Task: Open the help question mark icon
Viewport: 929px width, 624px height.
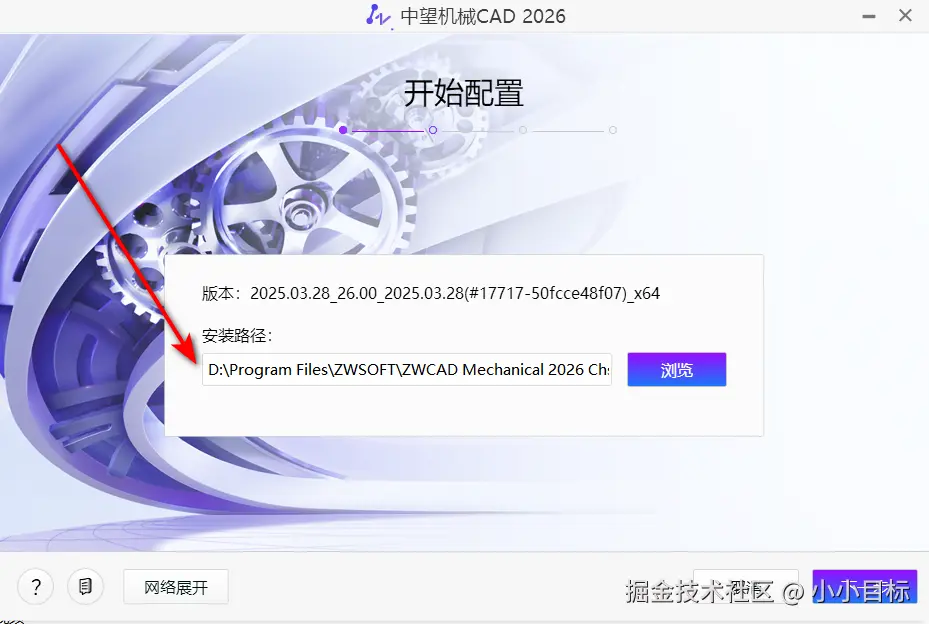Action: tap(36, 587)
